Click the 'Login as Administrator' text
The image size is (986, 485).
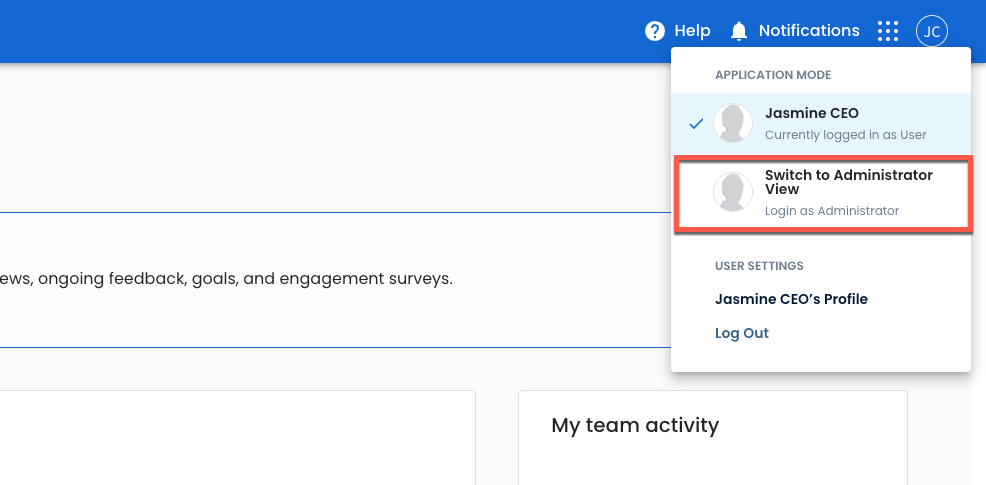click(831, 211)
